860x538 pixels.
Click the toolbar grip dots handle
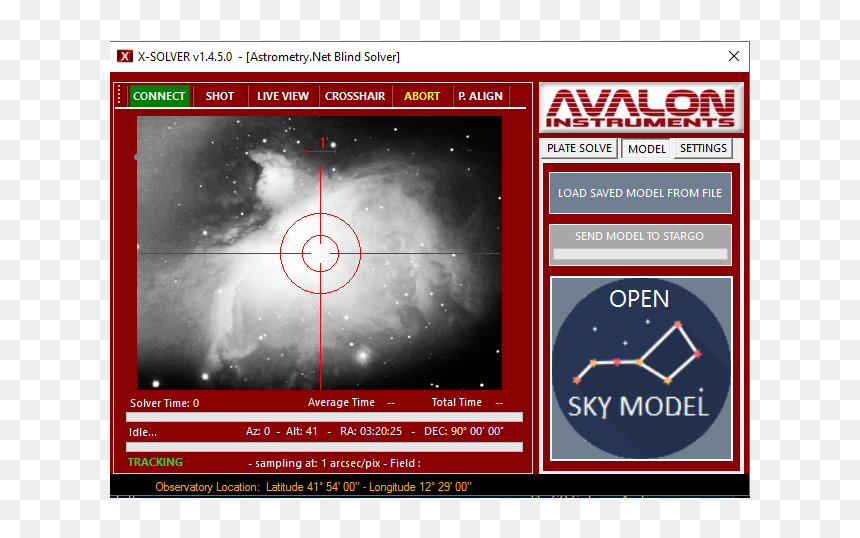pos(119,95)
